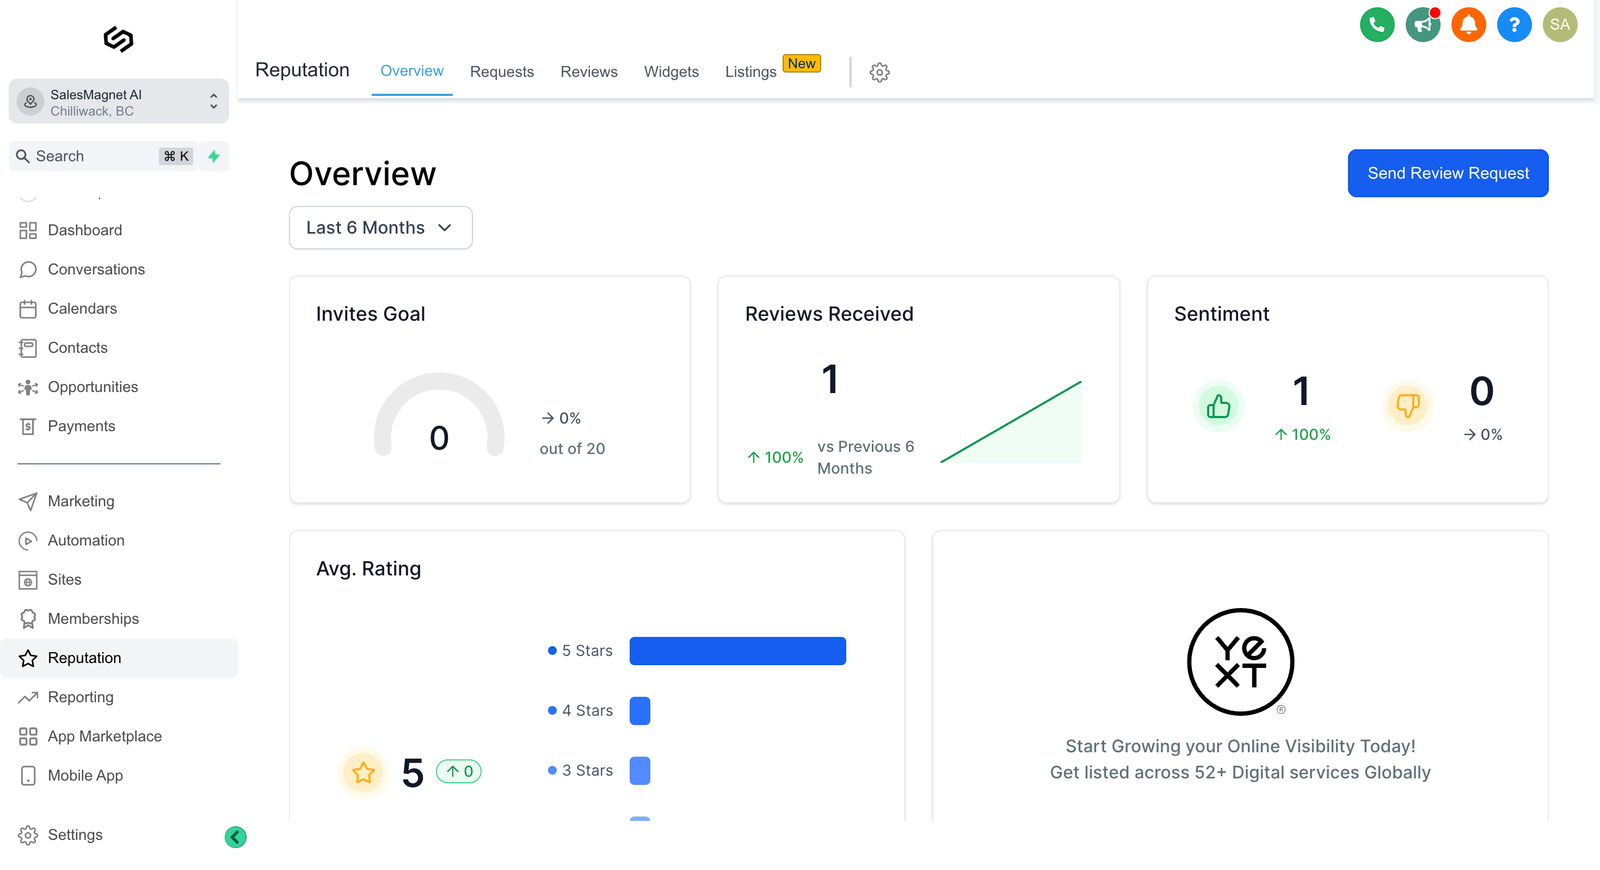The image size is (1600, 870).
Task: Open the SA user avatar menu
Action: (1559, 25)
